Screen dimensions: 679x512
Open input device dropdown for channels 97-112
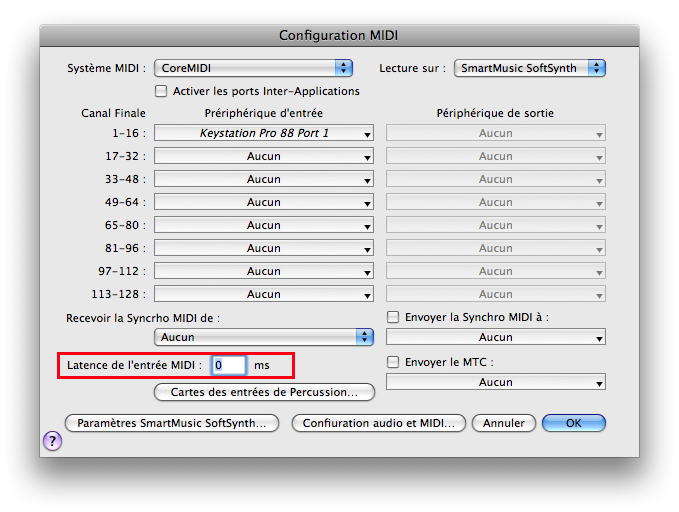coord(264,271)
